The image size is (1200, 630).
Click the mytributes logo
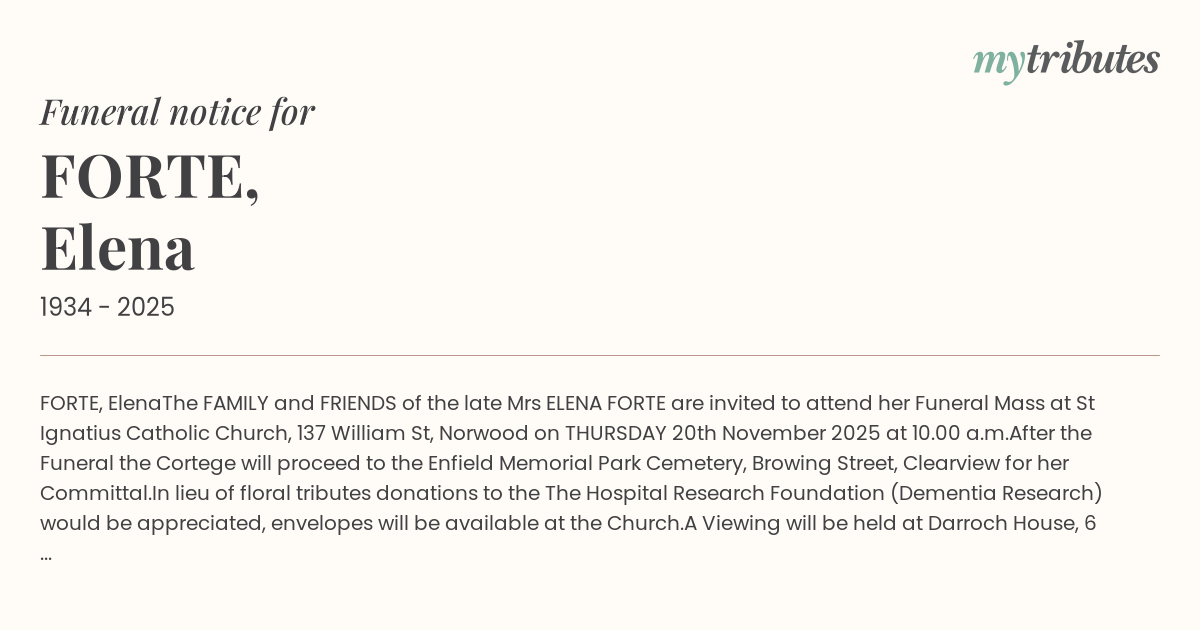coord(1065,60)
